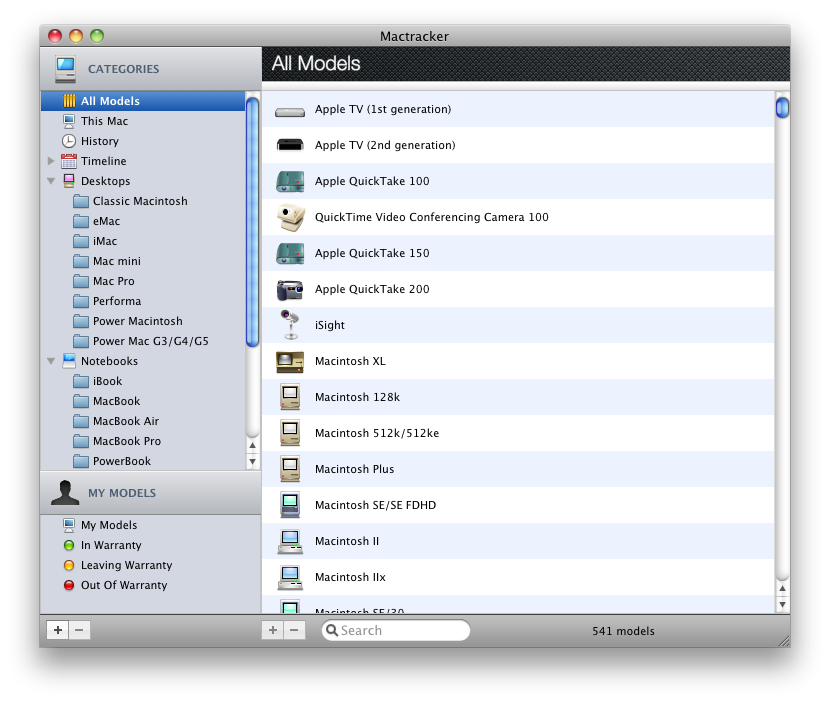This screenshot has height=702, width=830.
Task: Select Power Mac G3/G4/G5 folder
Action: tap(143, 341)
